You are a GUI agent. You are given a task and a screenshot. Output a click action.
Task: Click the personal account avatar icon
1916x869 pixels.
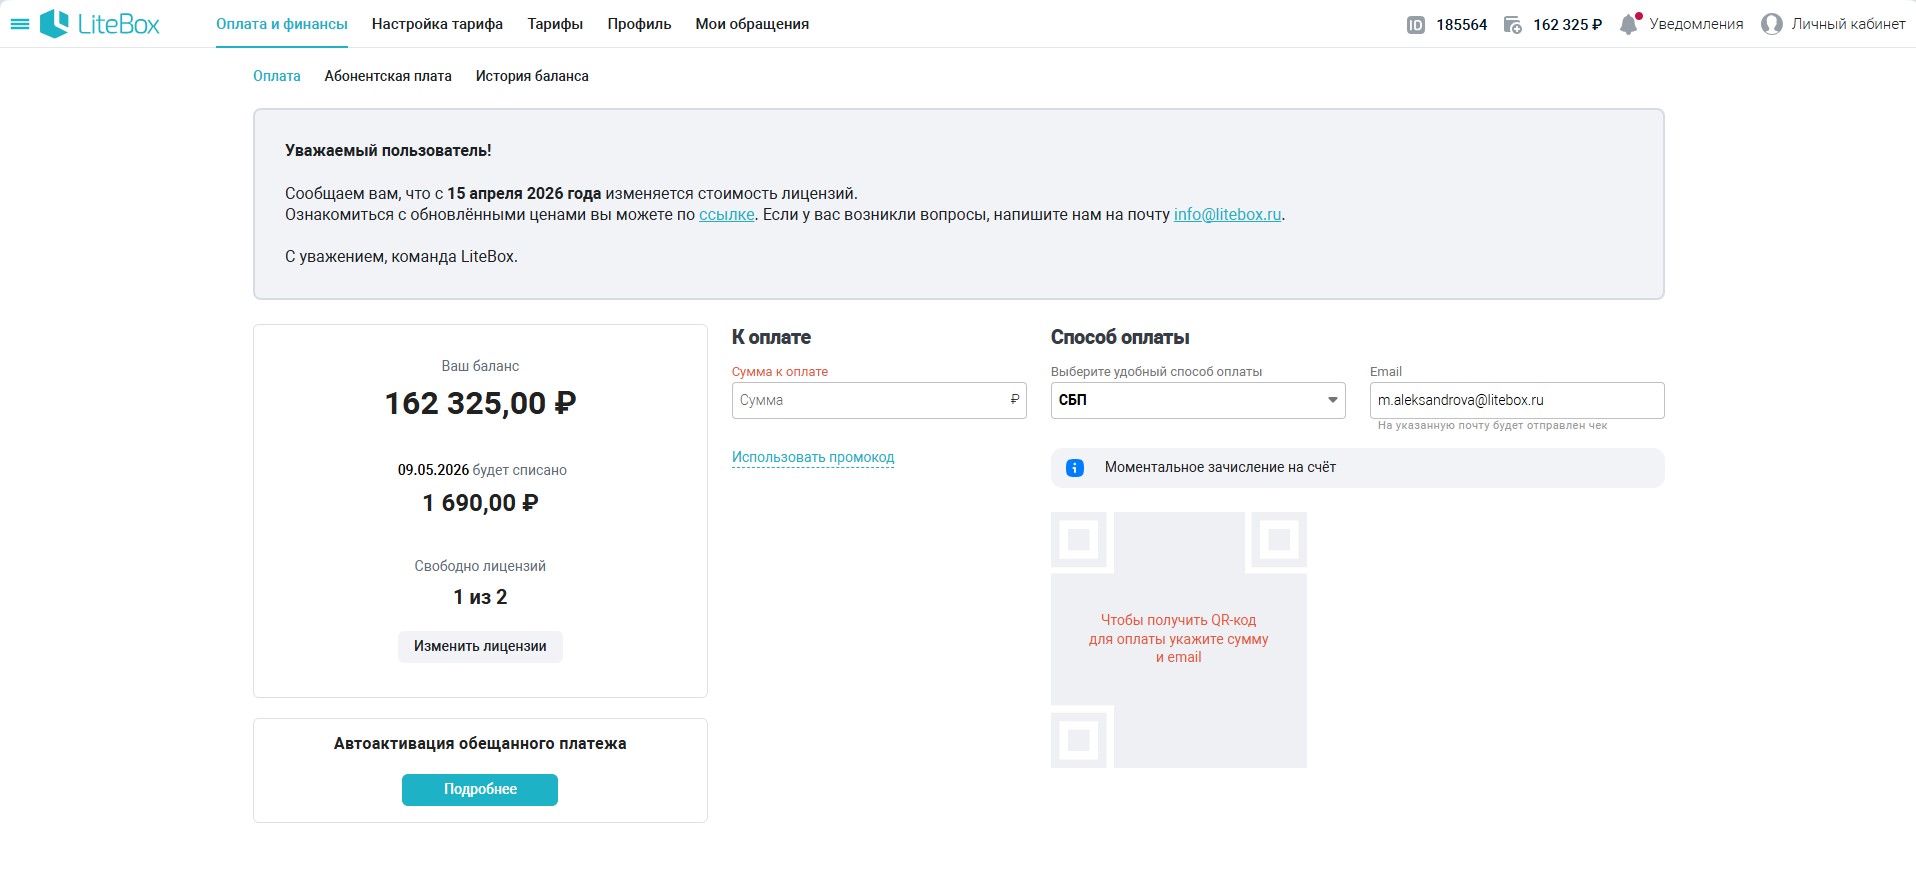point(1771,24)
